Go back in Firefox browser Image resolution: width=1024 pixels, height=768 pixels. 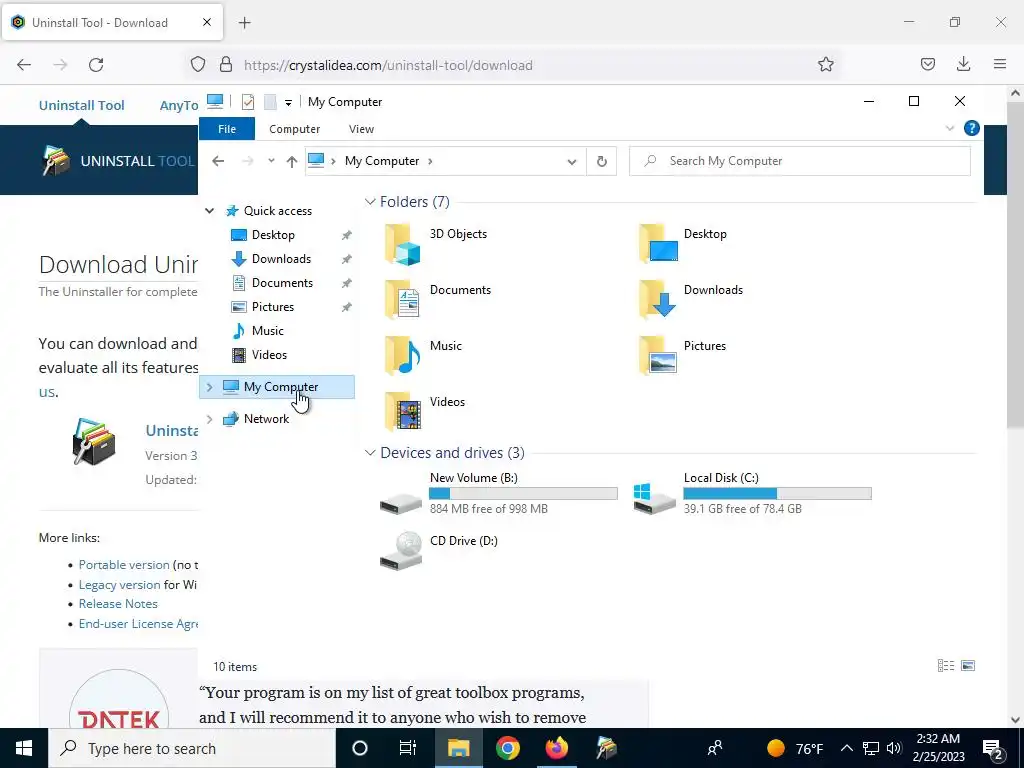click(24, 65)
